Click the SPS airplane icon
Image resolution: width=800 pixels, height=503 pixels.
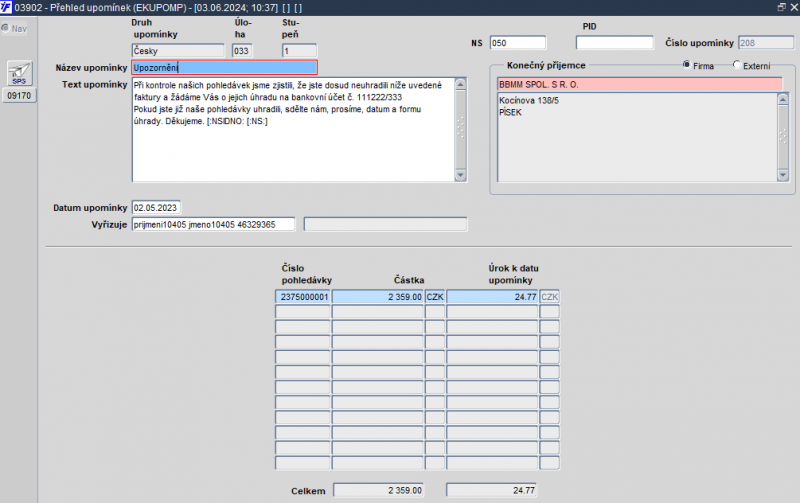[19, 73]
